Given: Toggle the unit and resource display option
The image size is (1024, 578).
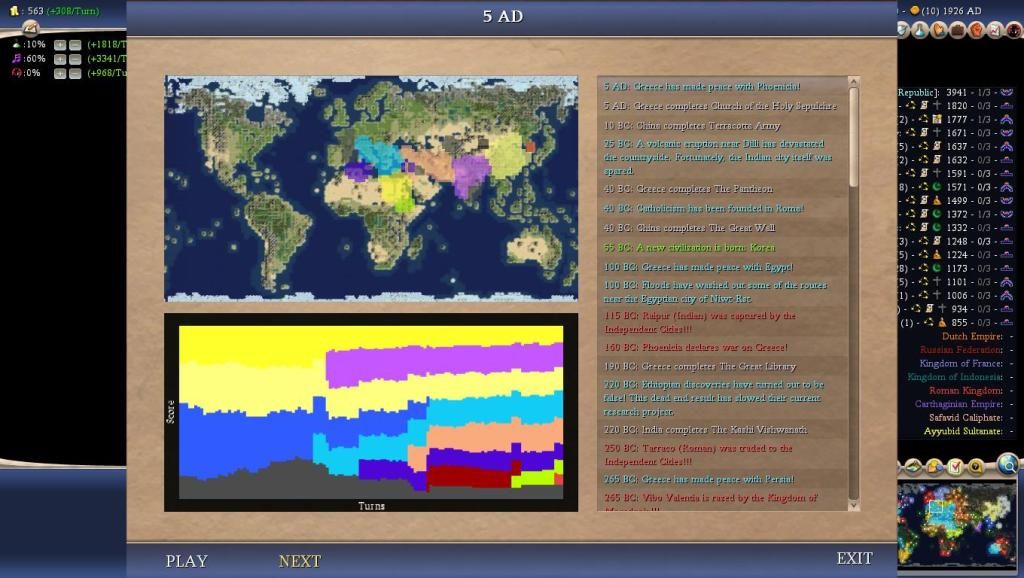Looking at the screenshot, I should [x=935, y=467].
